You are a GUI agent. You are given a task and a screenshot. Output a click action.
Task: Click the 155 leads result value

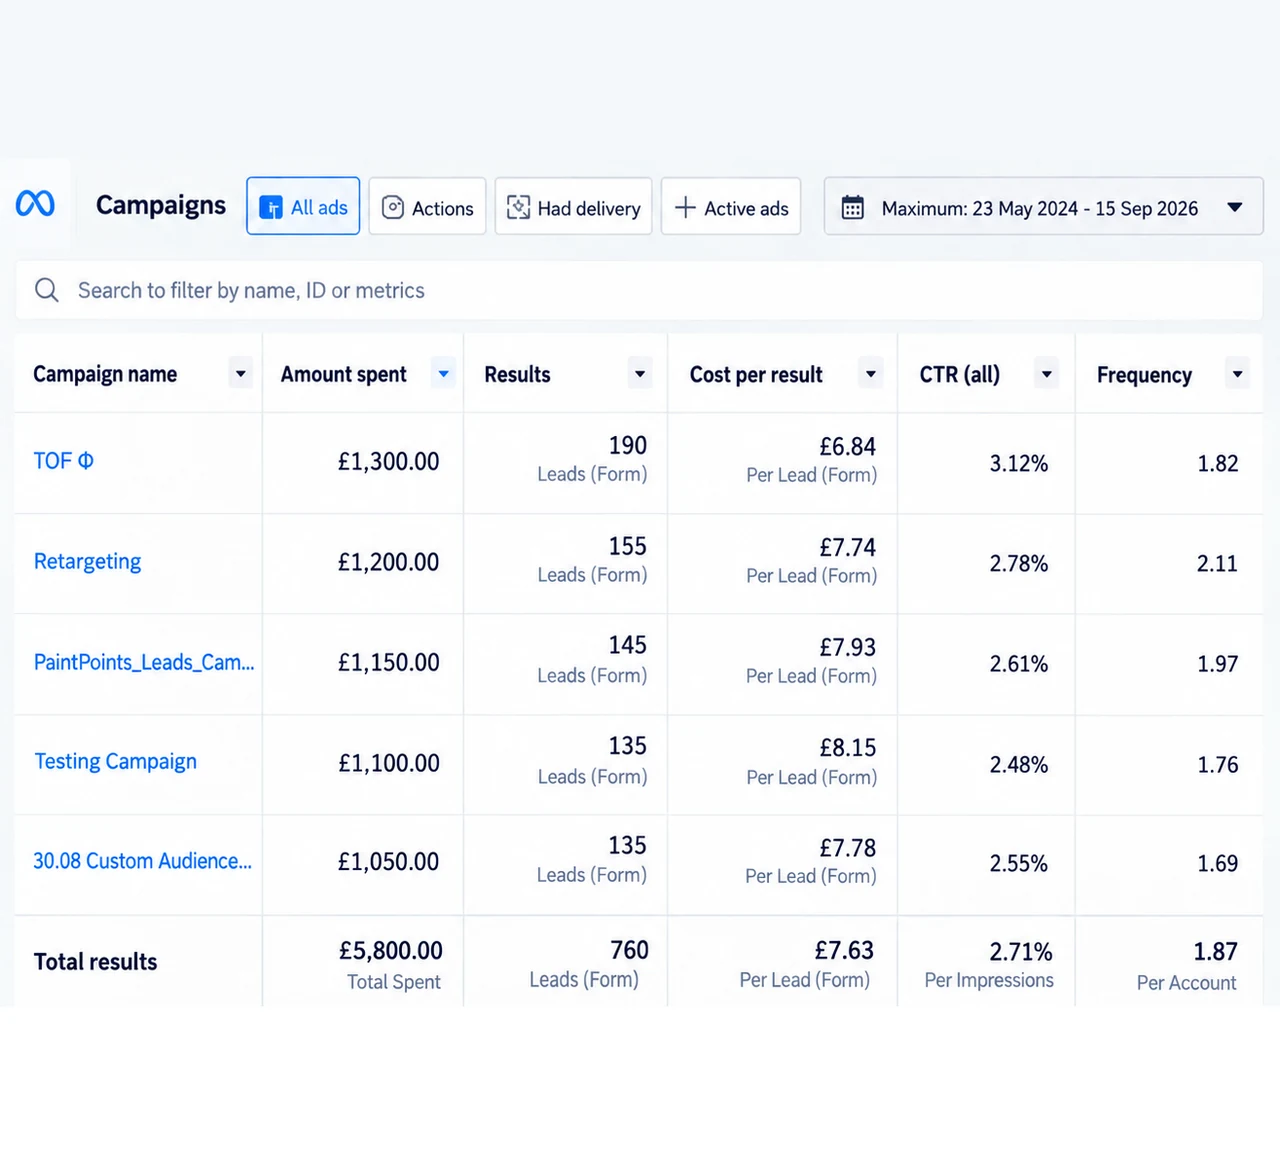click(627, 546)
